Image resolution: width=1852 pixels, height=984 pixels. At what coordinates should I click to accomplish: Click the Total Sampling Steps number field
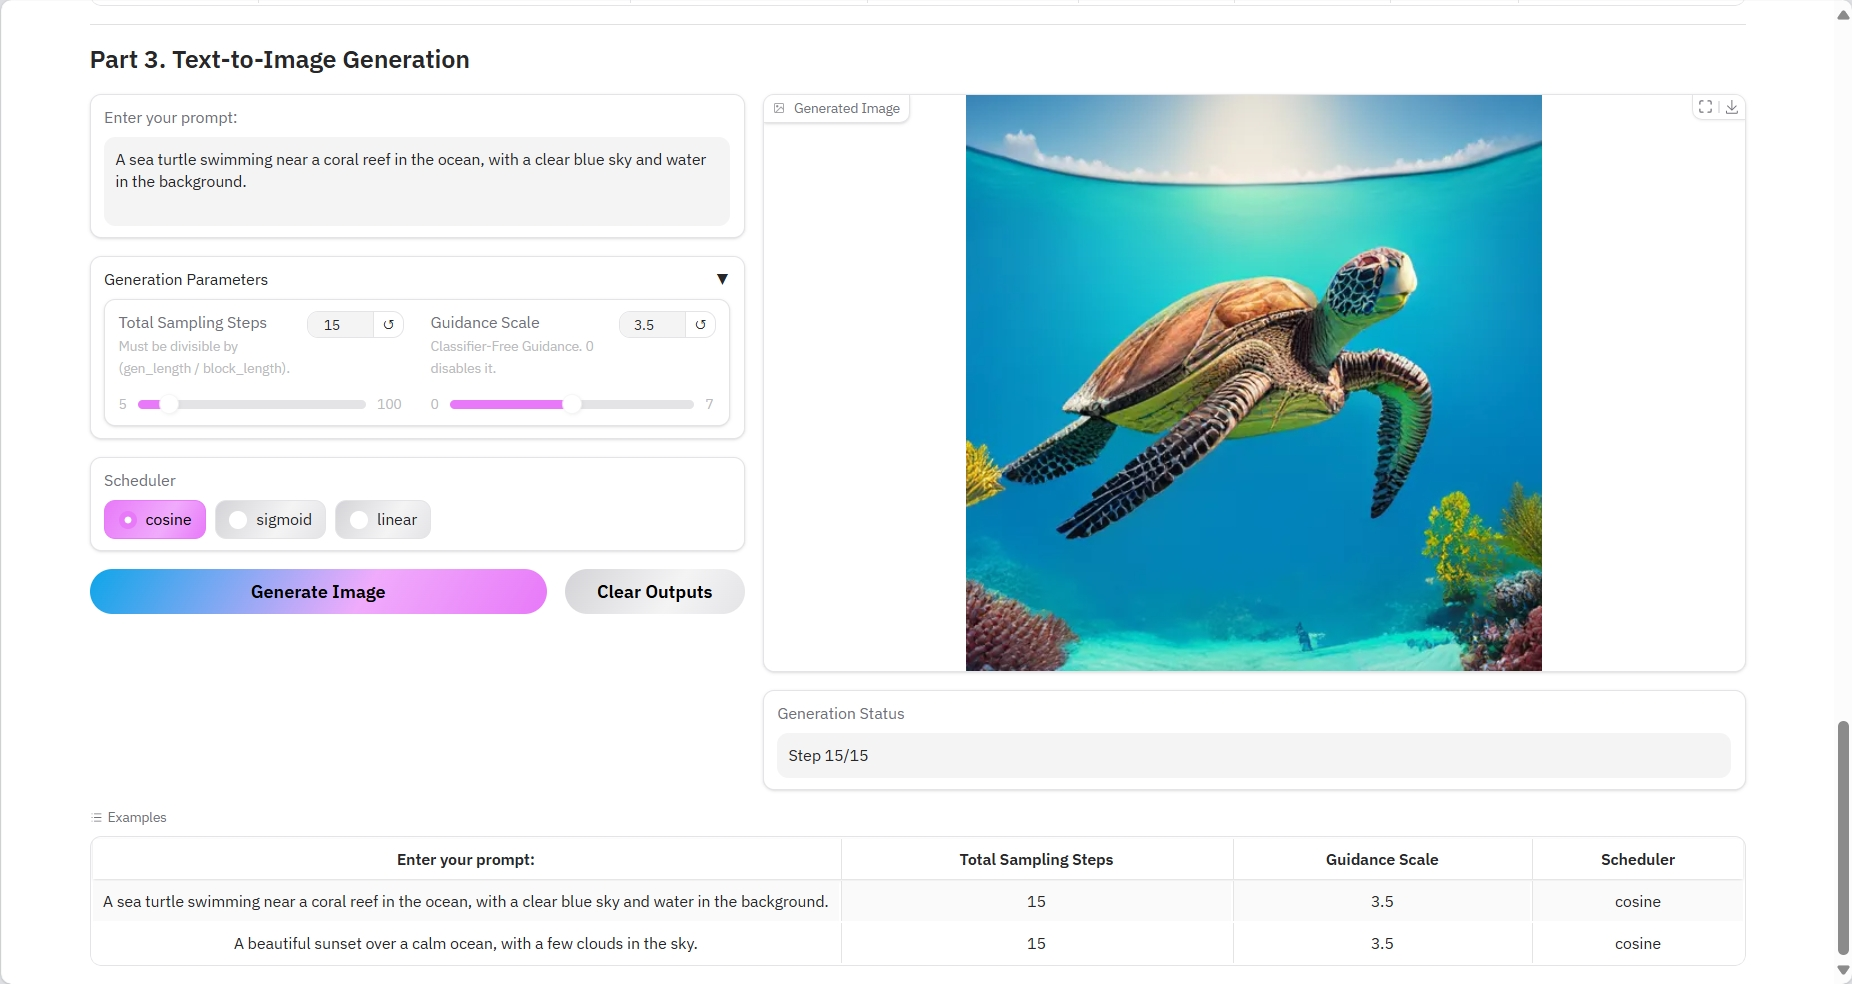coord(340,325)
